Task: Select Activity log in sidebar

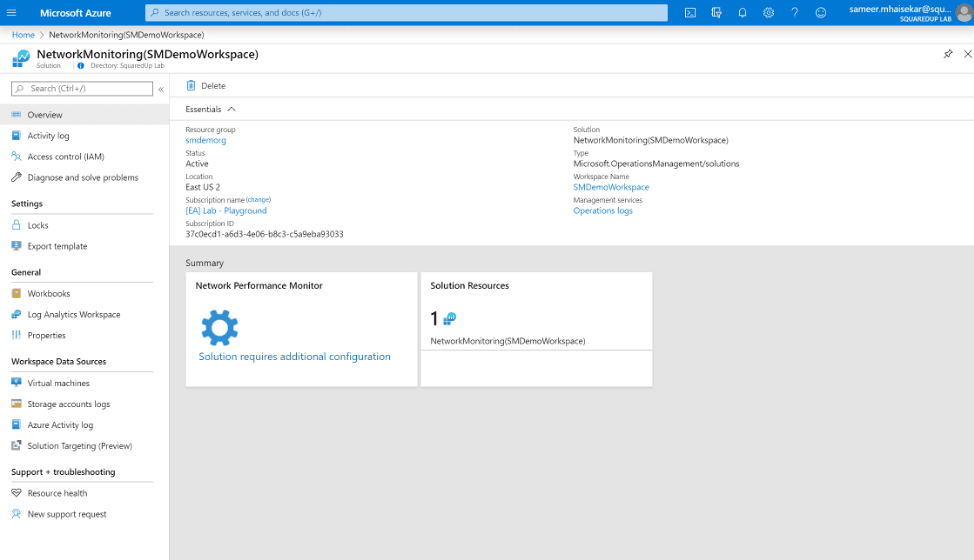Action: click(48, 136)
